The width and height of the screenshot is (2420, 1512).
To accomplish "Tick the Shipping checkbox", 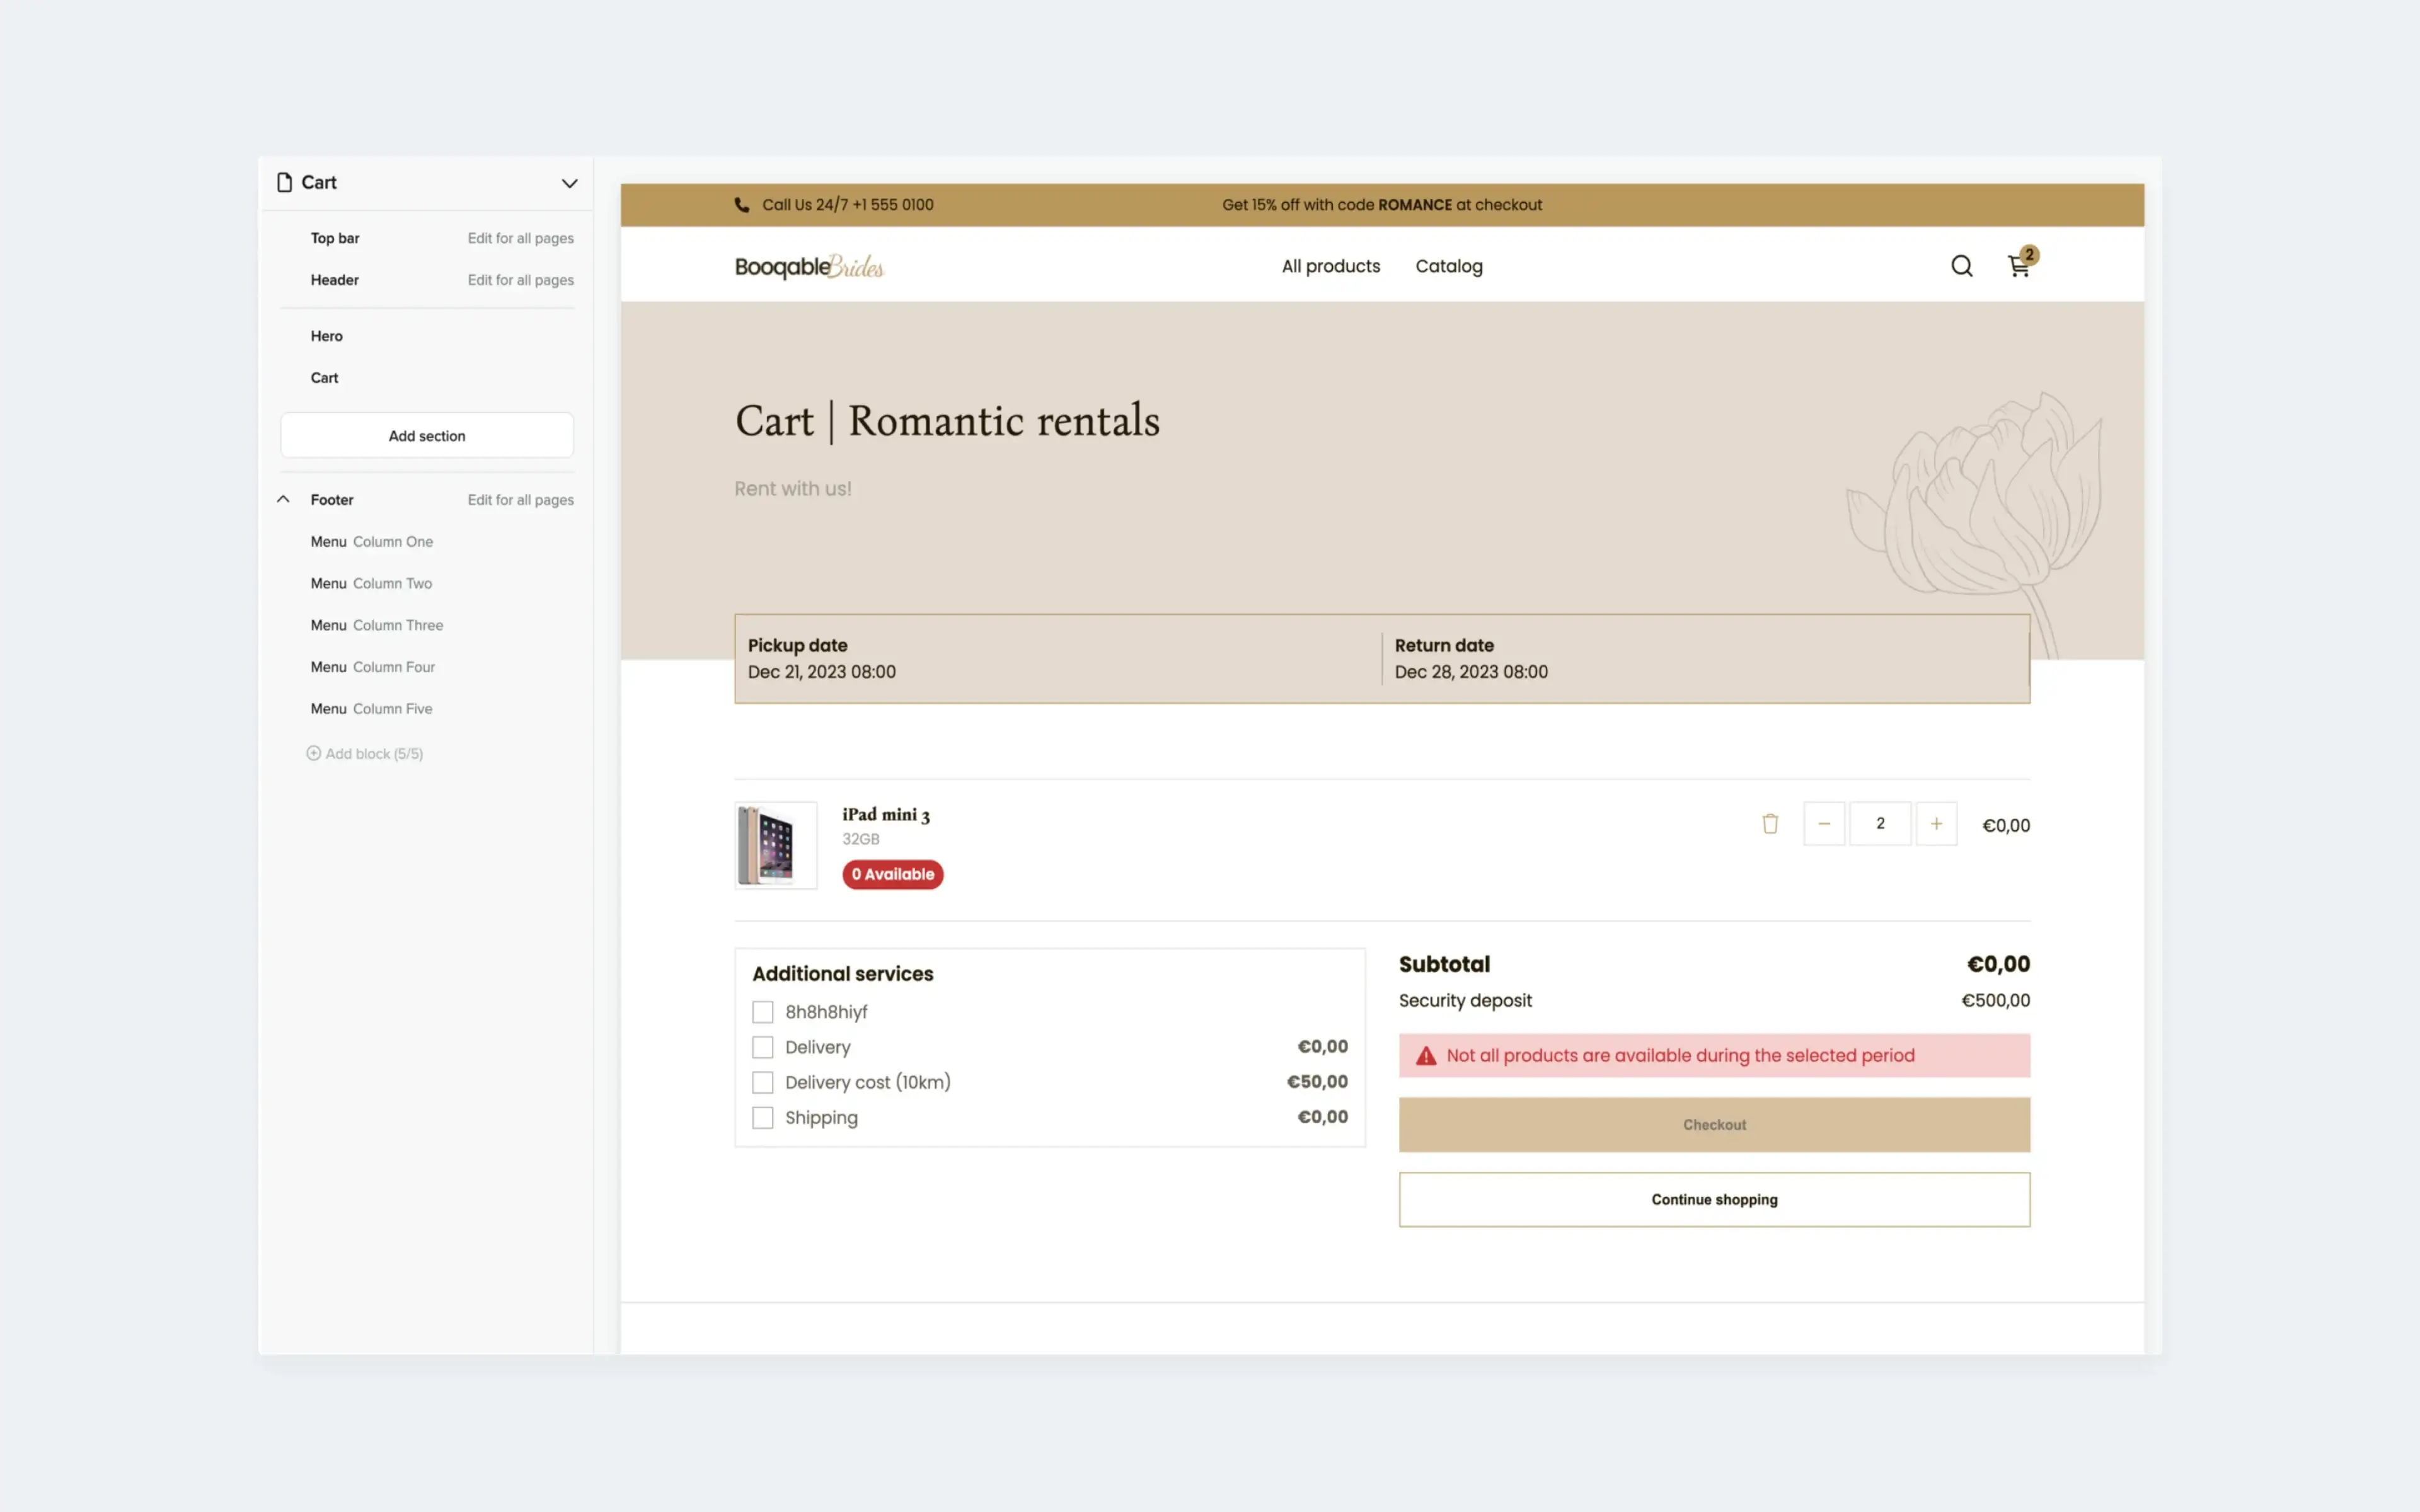I will tap(763, 1118).
